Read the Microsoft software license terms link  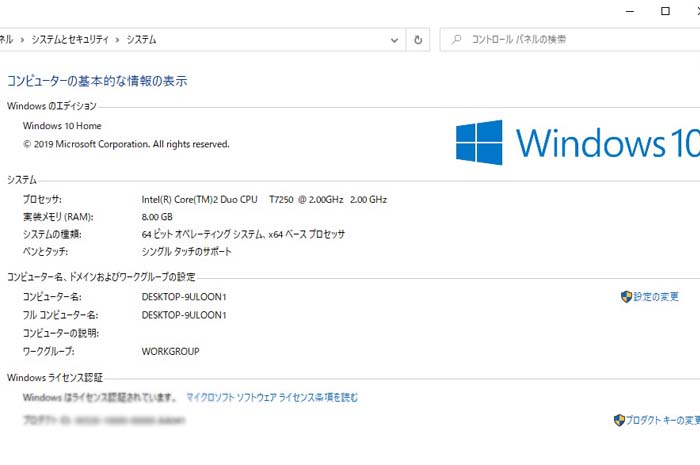[272, 397]
